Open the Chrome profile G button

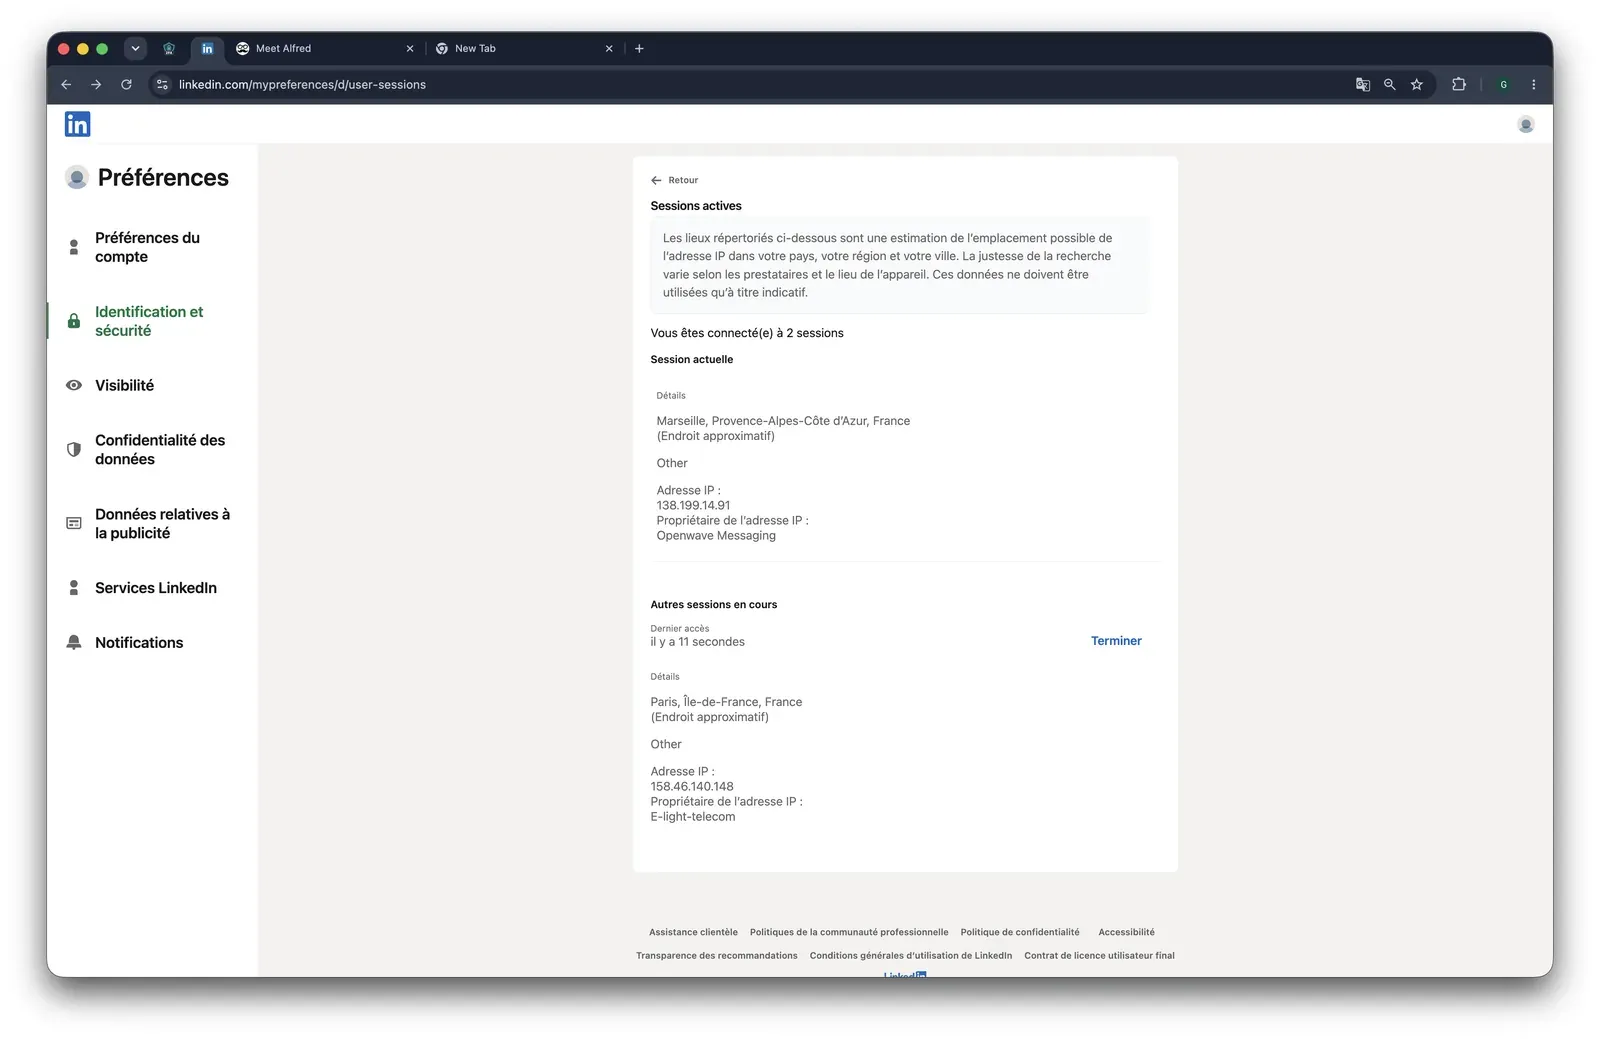pos(1503,85)
